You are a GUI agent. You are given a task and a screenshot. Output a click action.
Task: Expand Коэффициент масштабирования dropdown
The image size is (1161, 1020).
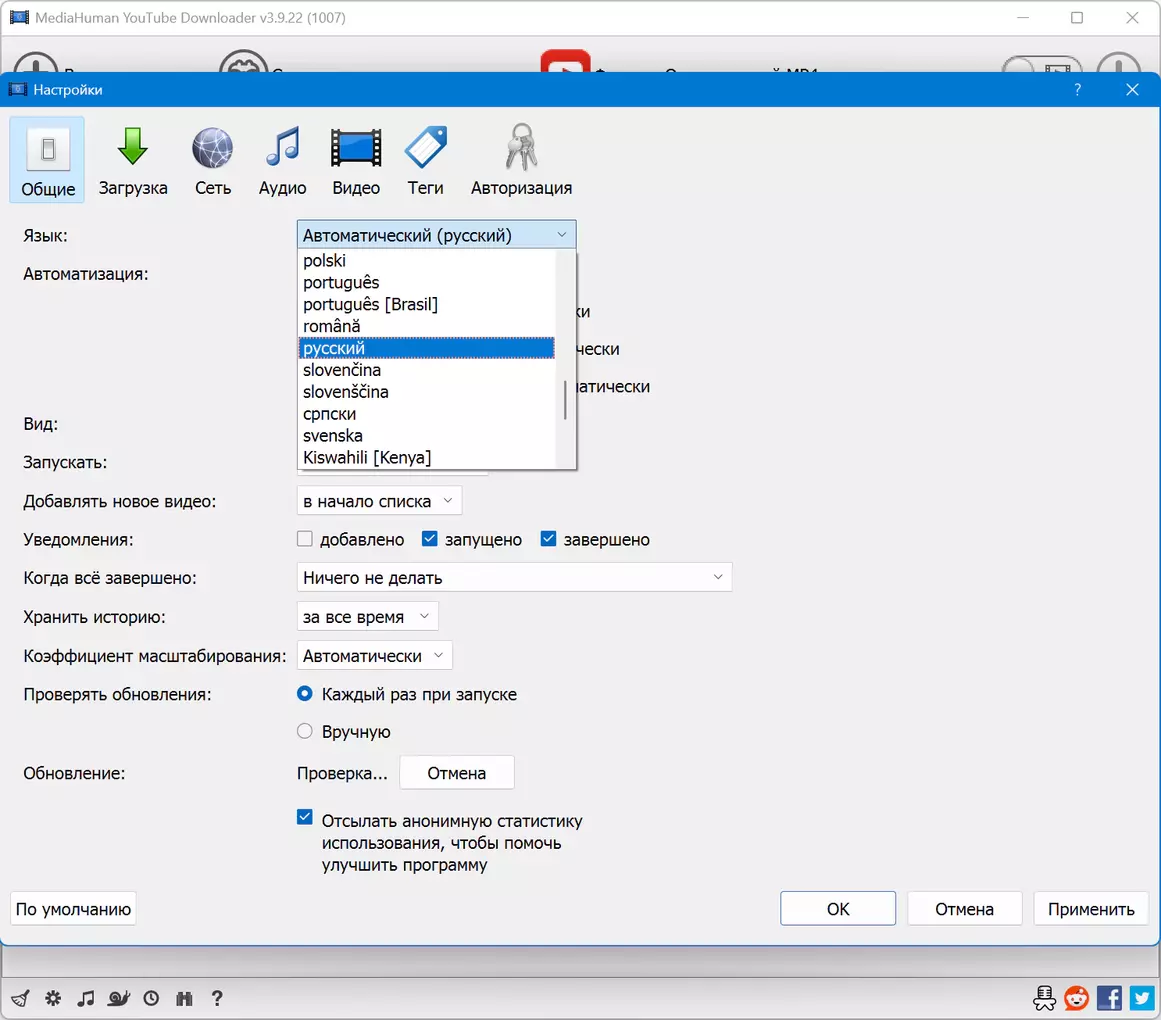[x=374, y=656]
